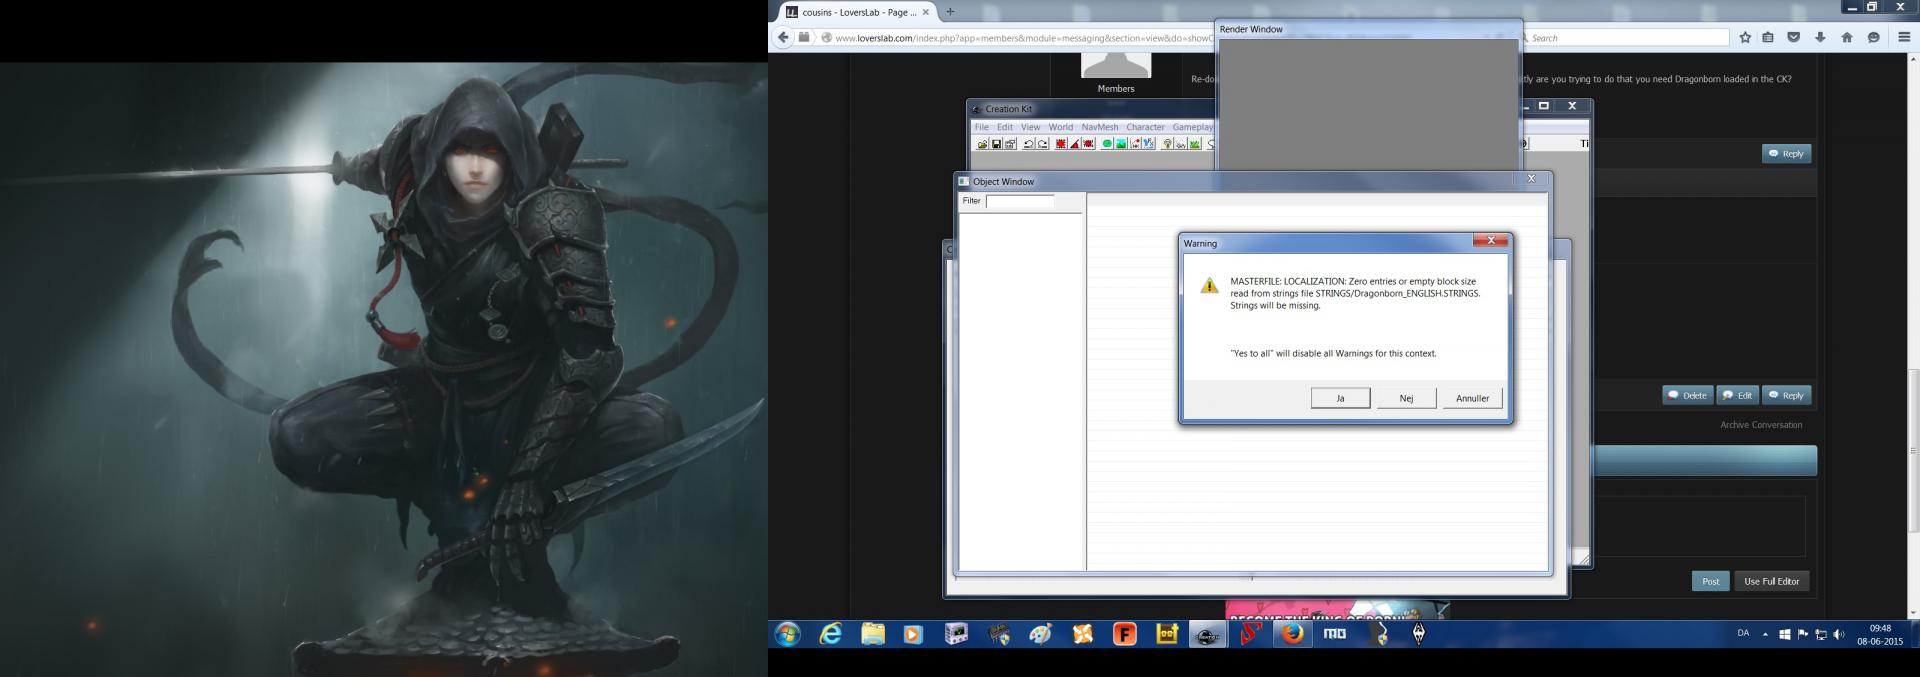Open the Character menu in Creation Kit

[1146, 127]
